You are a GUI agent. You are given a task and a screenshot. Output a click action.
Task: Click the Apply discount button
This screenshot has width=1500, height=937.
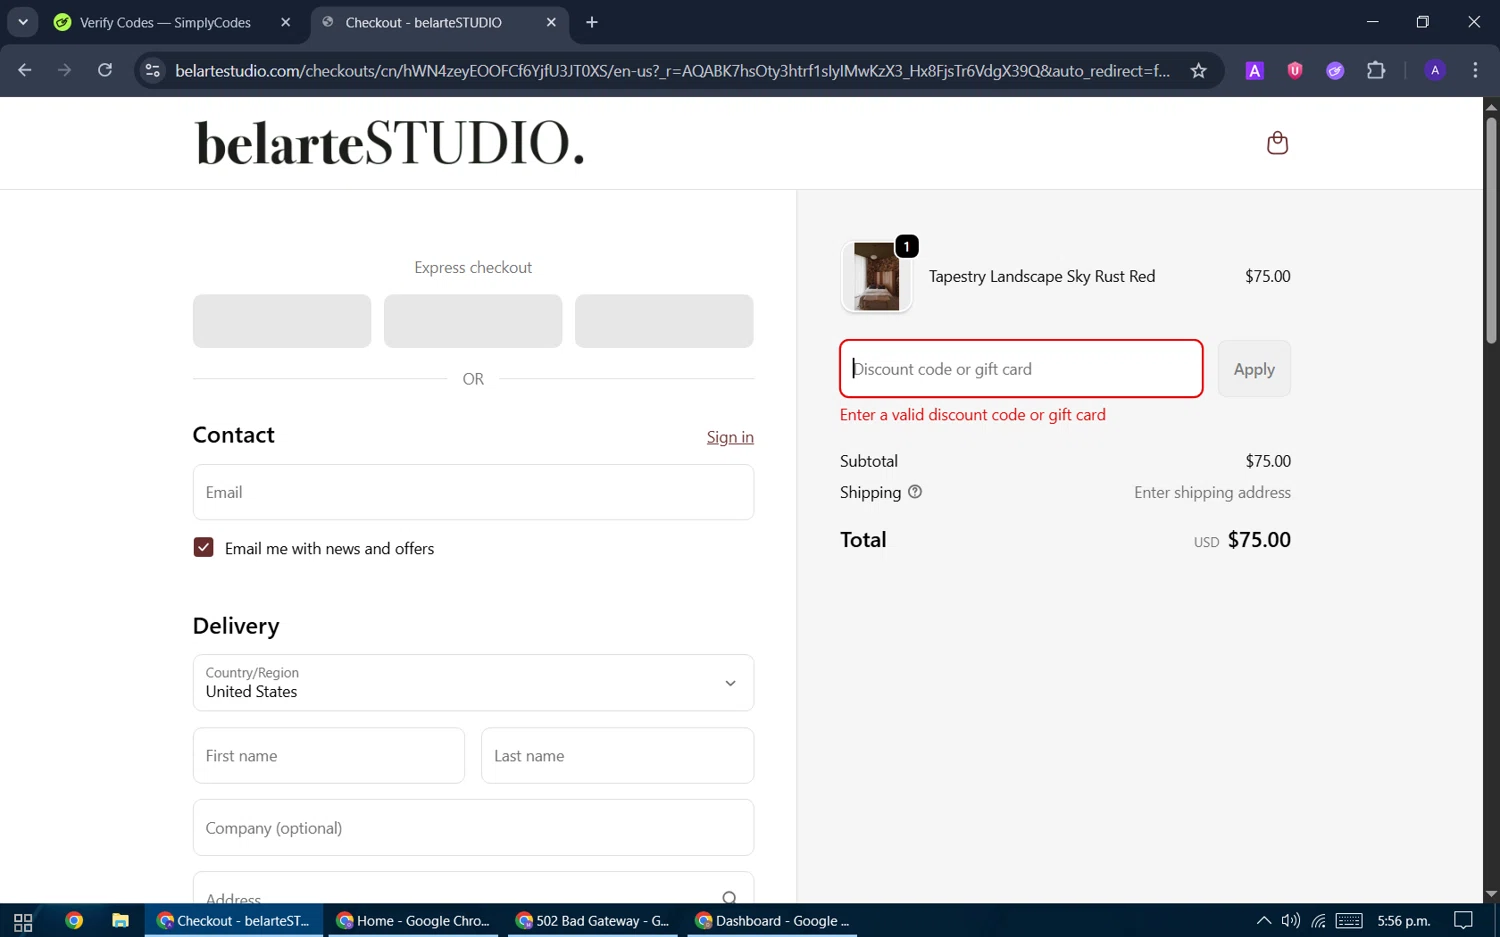coord(1254,369)
